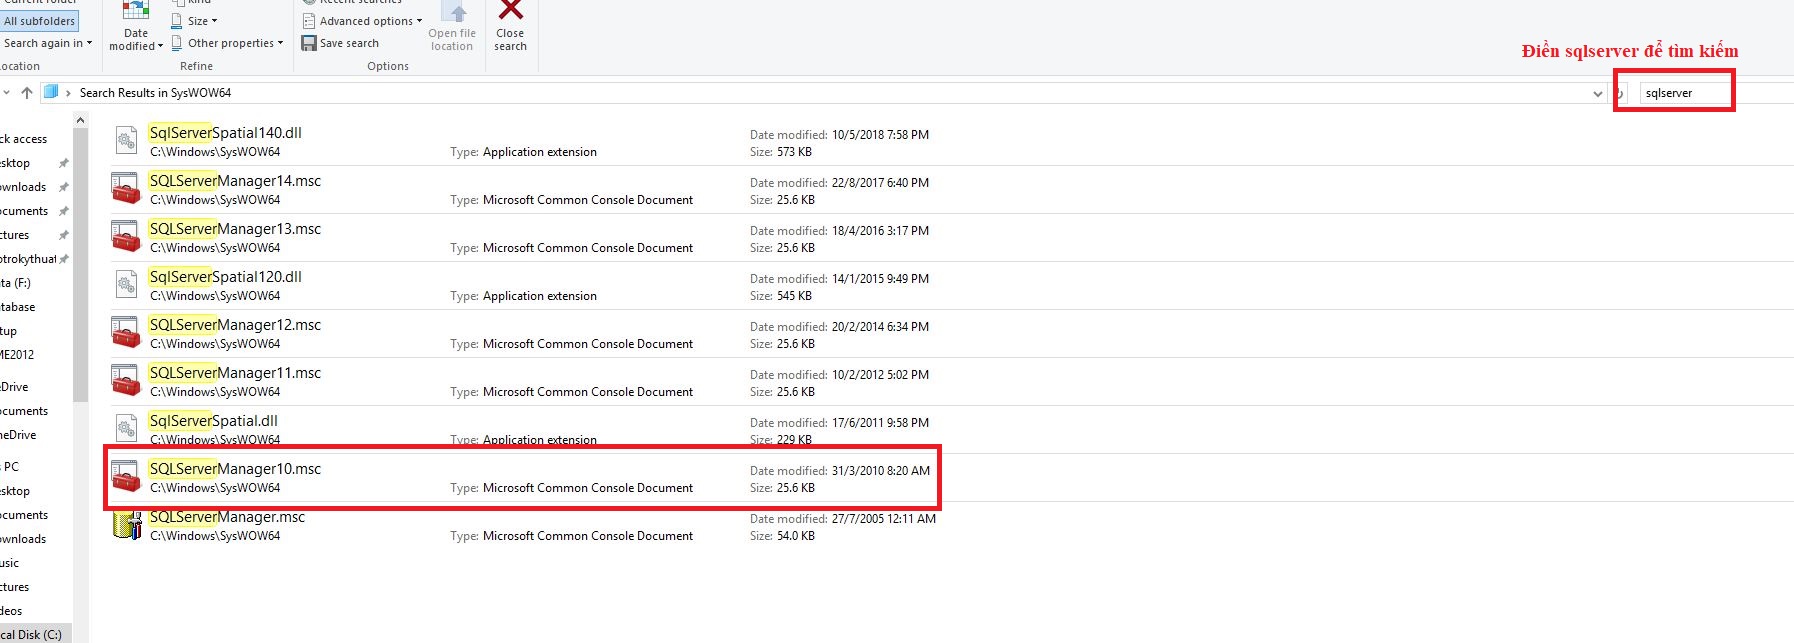1794x643 pixels.
Task: Open Quick access in navigation pane
Action: pyautogui.click(x=24, y=139)
